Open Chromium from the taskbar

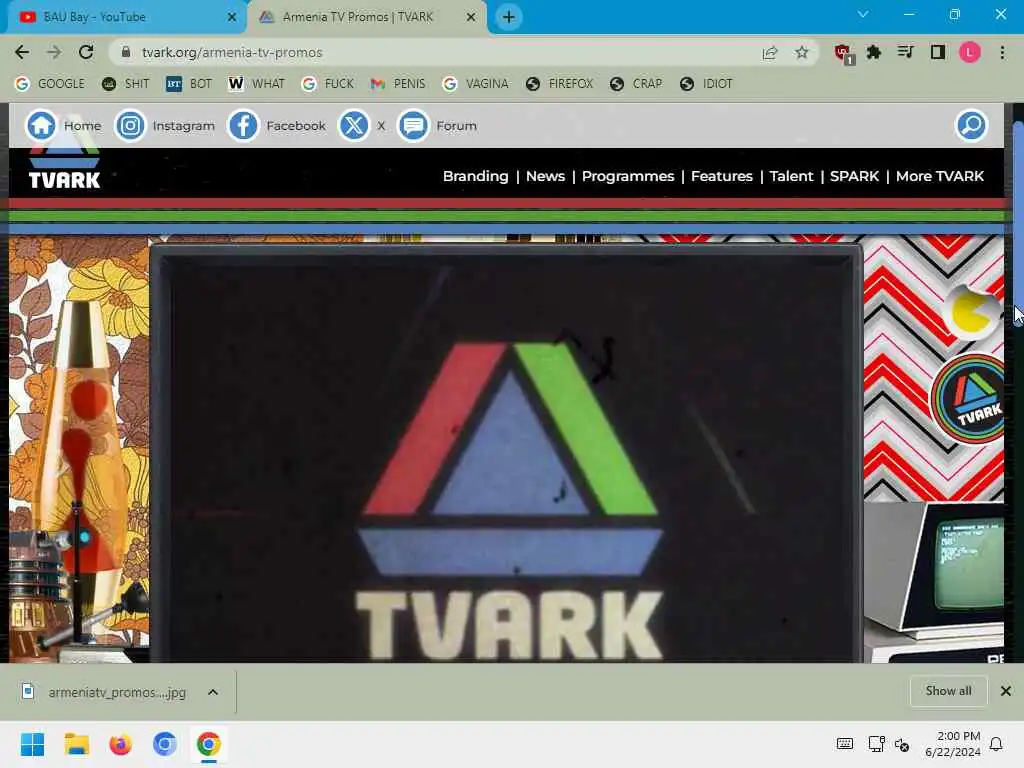[165, 744]
